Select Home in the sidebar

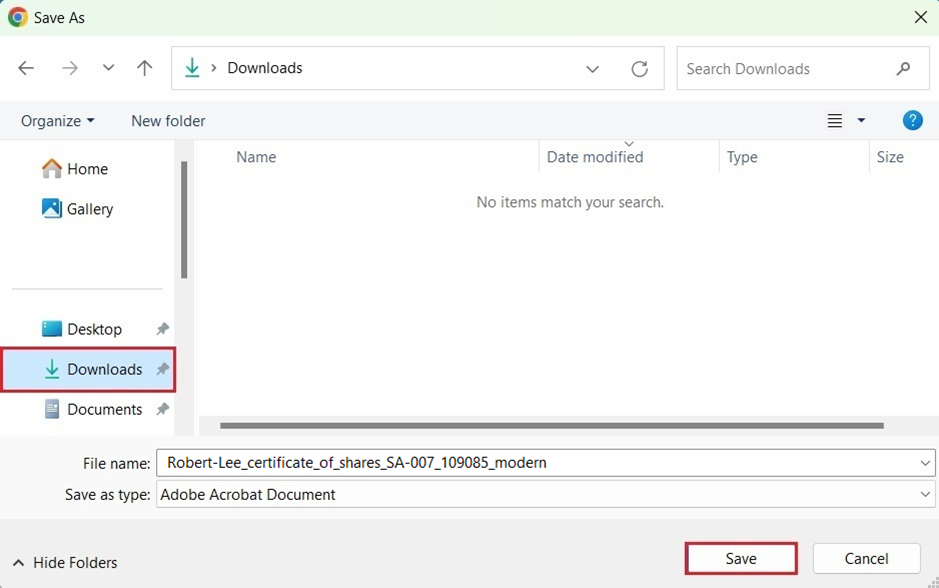point(85,168)
